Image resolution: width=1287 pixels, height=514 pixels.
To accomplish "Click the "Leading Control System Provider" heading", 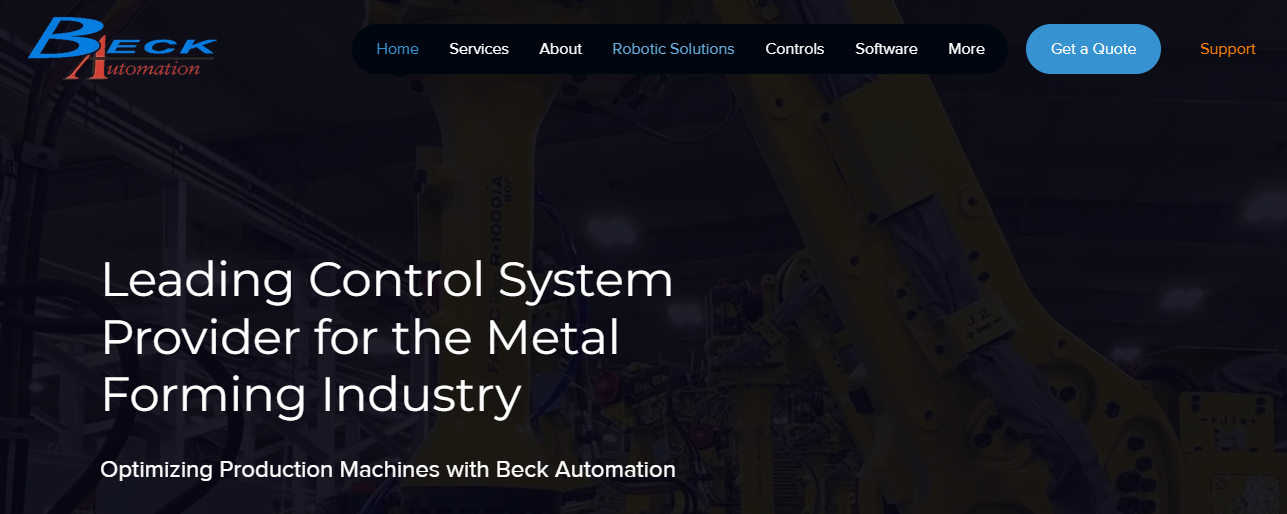I will (x=388, y=337).
